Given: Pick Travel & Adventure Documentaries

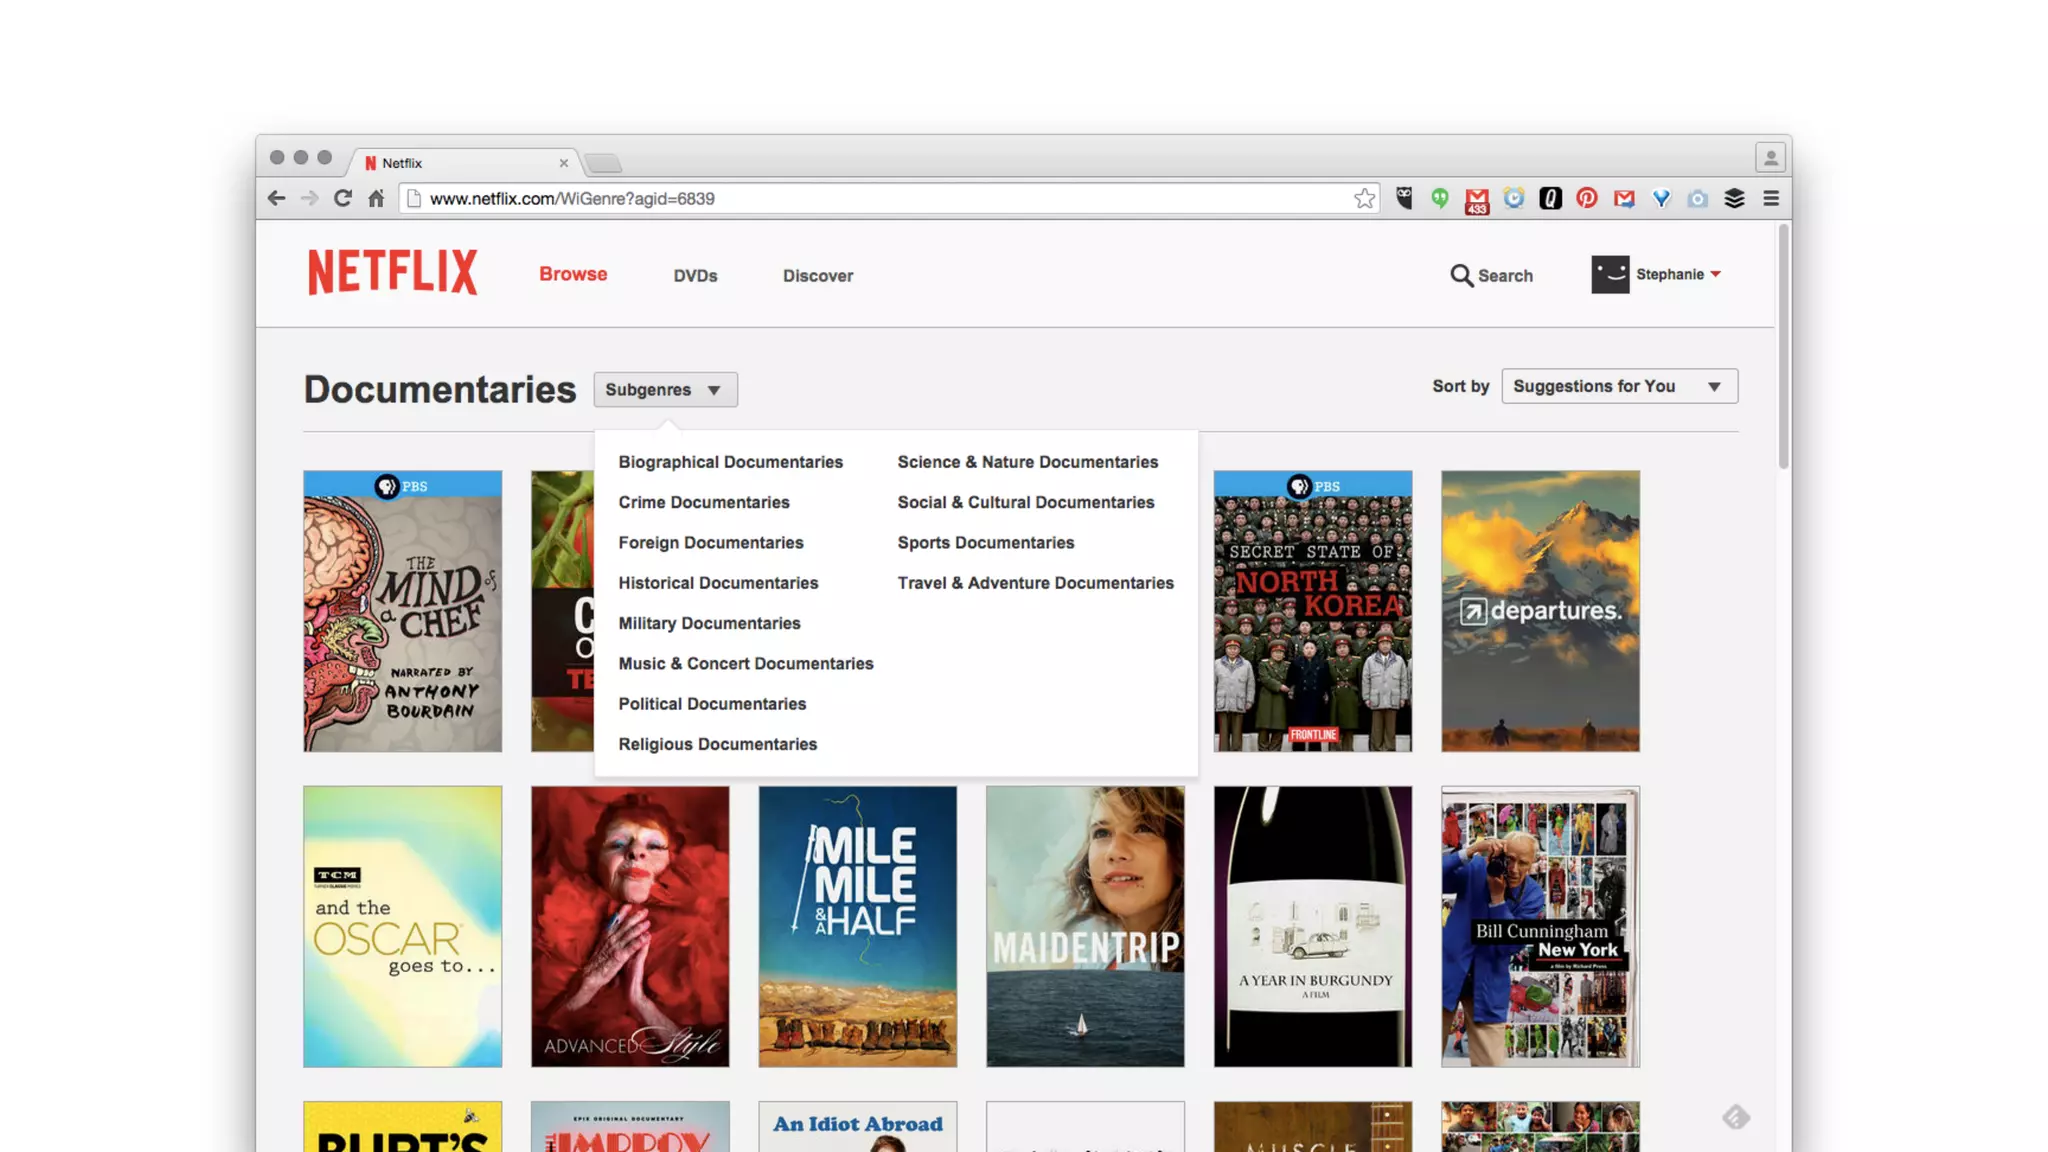Looking at the screenshot, I should 1035,583.
